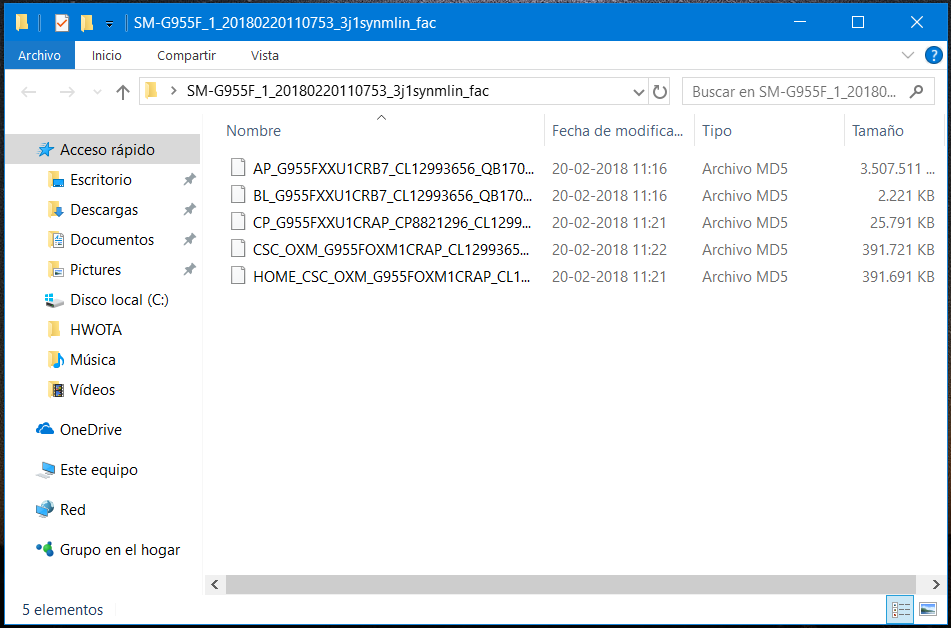This screenshot has height=628, width=951.
Task: Switch to the Vista ribbon tab
Action: (x=265, y=56)
